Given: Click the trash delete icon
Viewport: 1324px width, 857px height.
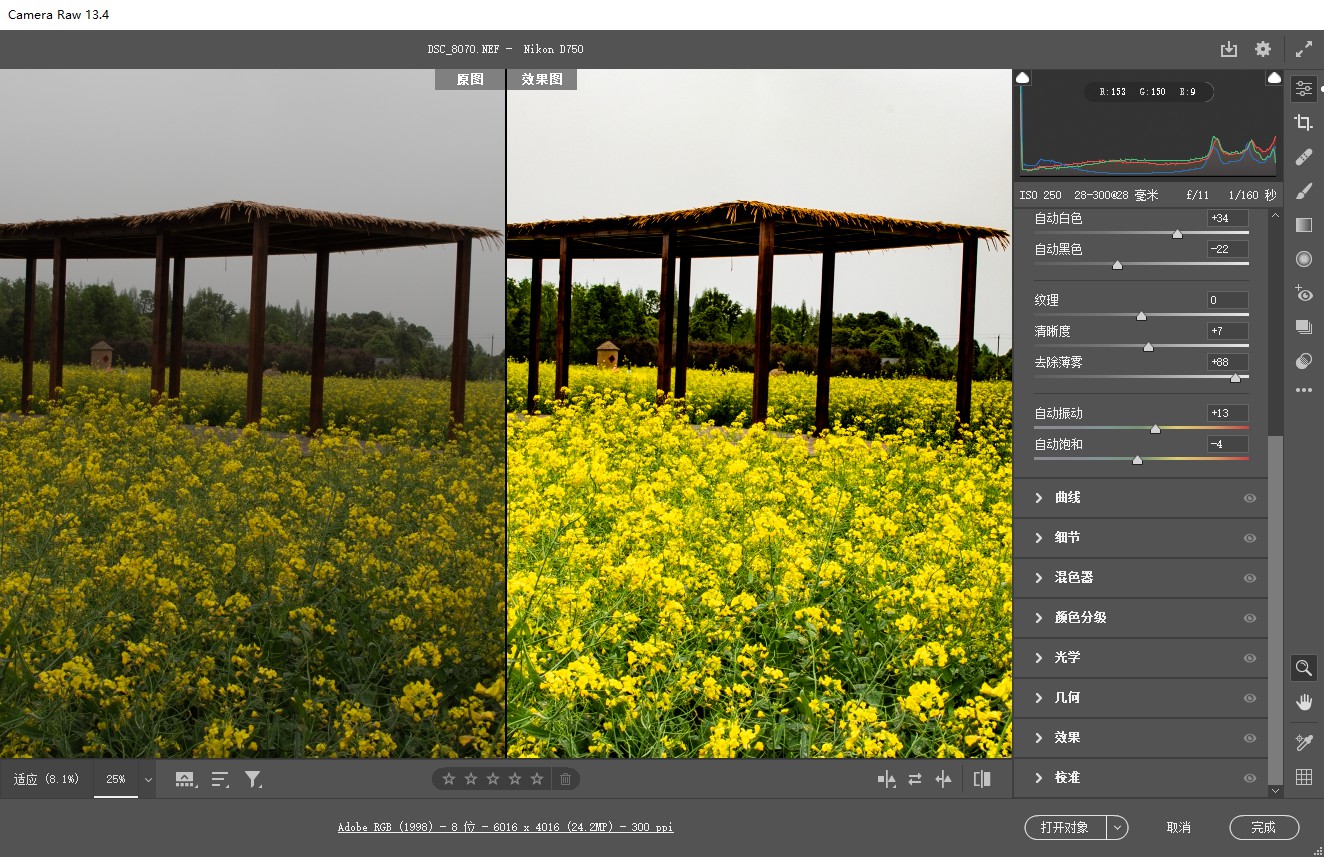Looking at the screenshot, I should pos(565,779).
